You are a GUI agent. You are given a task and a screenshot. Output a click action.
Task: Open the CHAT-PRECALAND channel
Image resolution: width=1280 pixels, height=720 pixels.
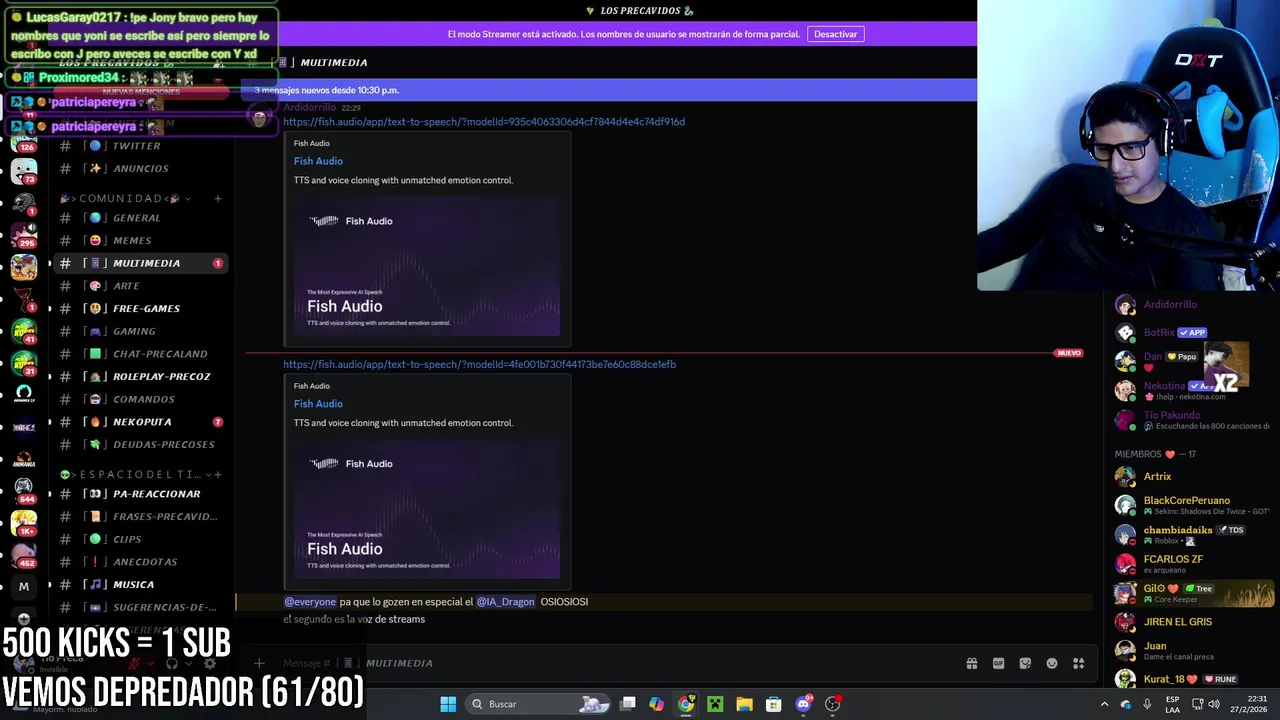click(140, 354)
